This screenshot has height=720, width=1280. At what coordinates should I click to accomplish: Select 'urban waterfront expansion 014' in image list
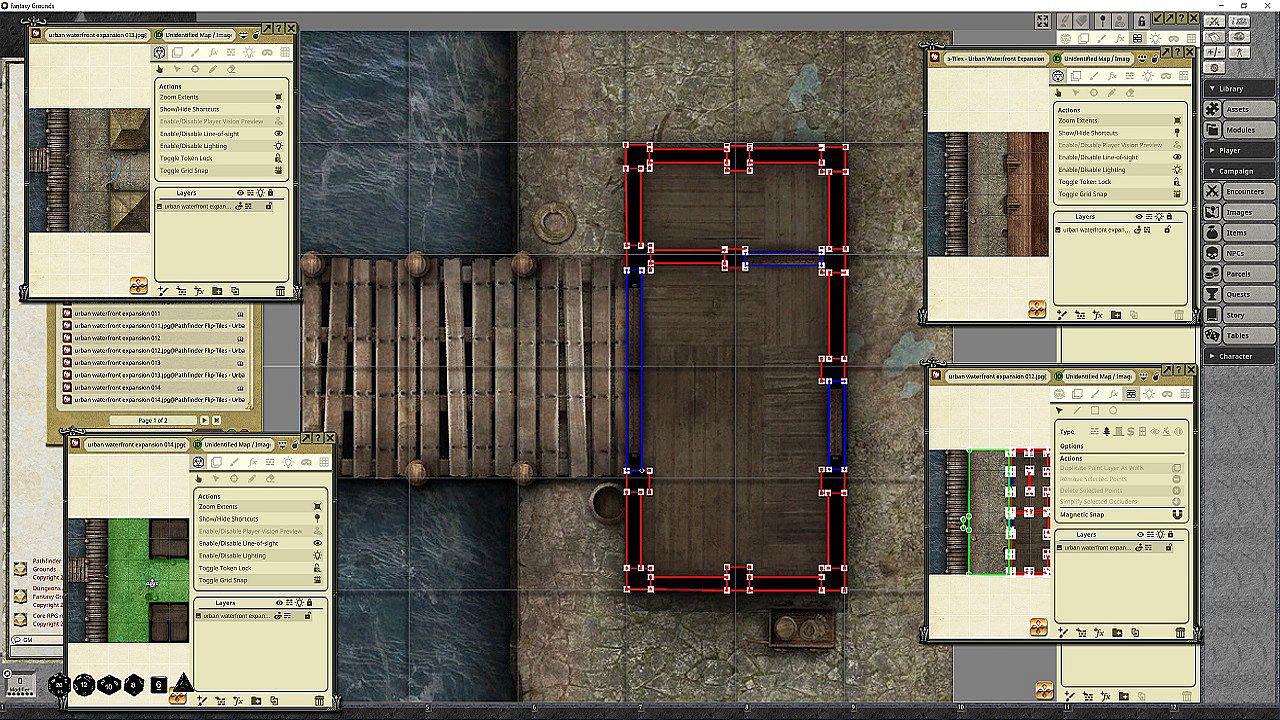coord(117,387)
